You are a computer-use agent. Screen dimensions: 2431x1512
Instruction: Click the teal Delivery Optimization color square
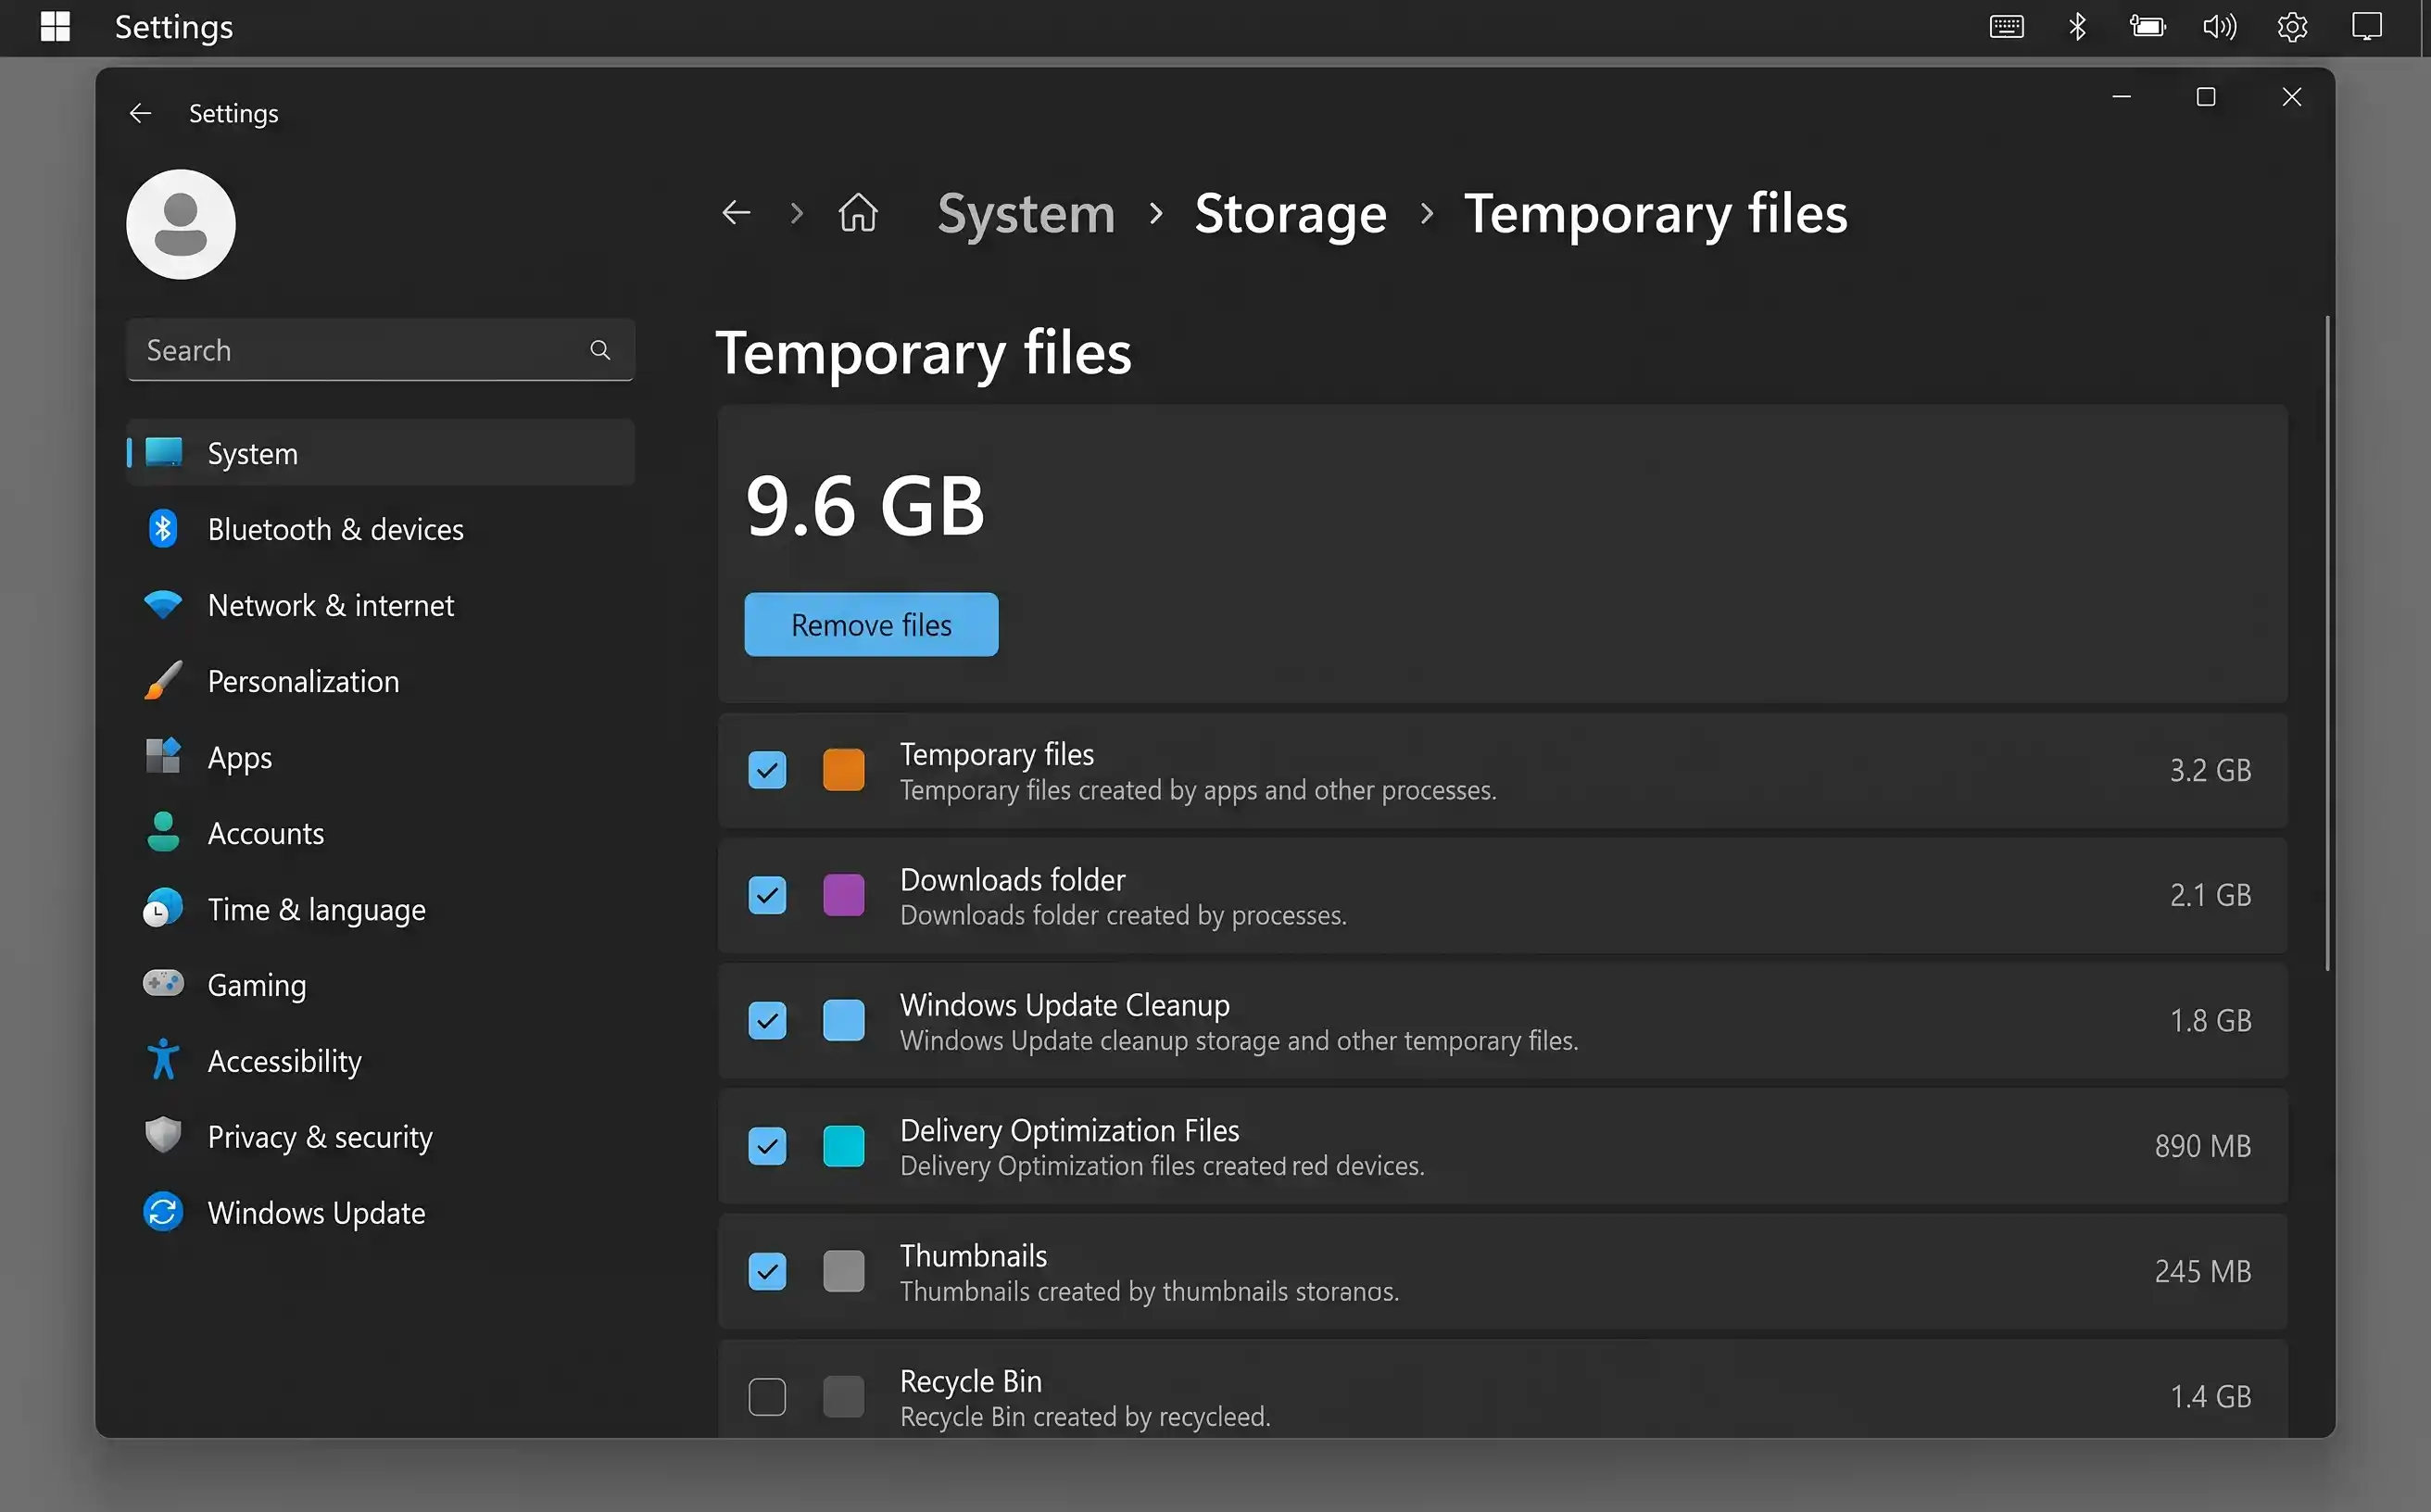coord(844,1146)
